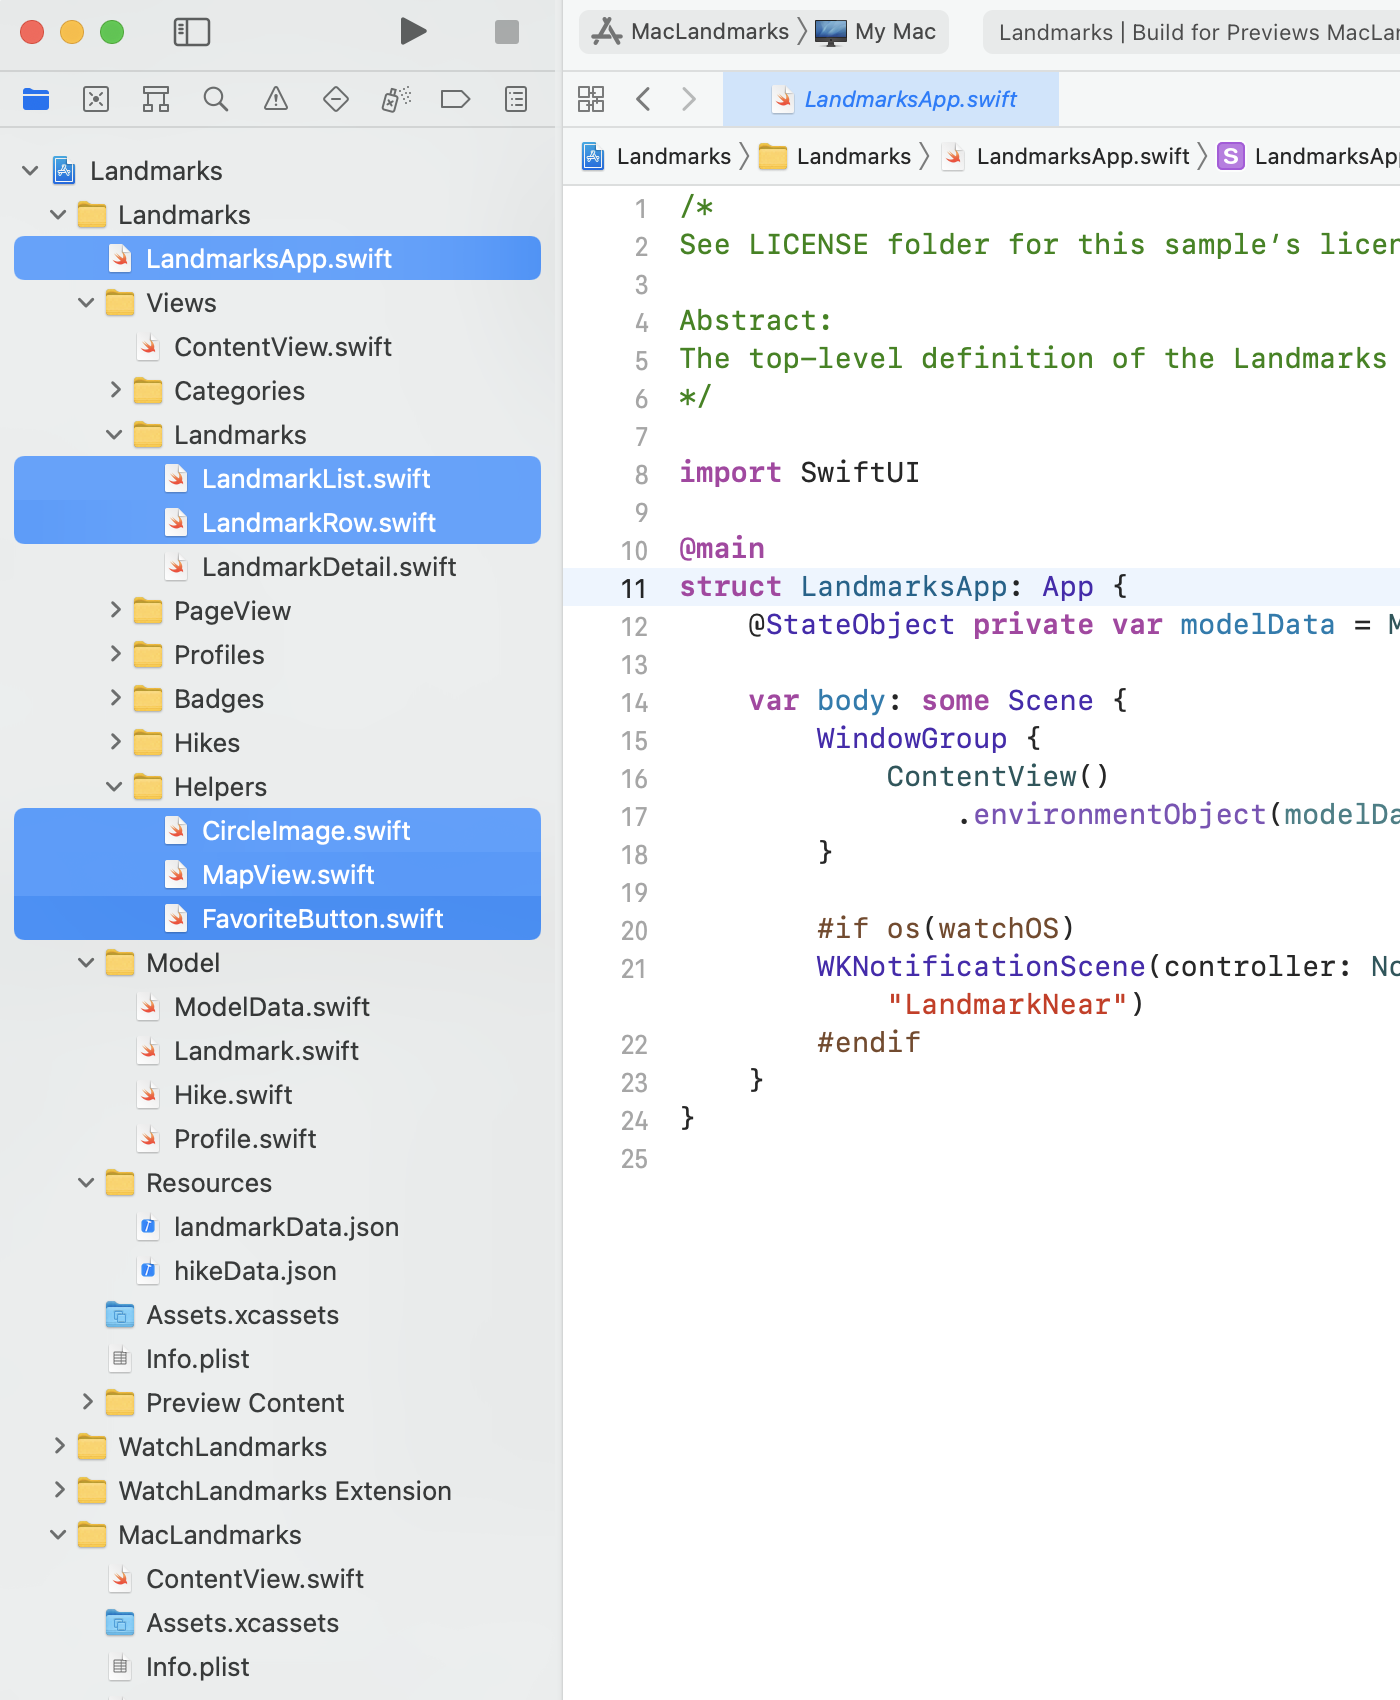1400x1700 pixels.
Task: Select MapView.swift file
Action: point(277,875)
